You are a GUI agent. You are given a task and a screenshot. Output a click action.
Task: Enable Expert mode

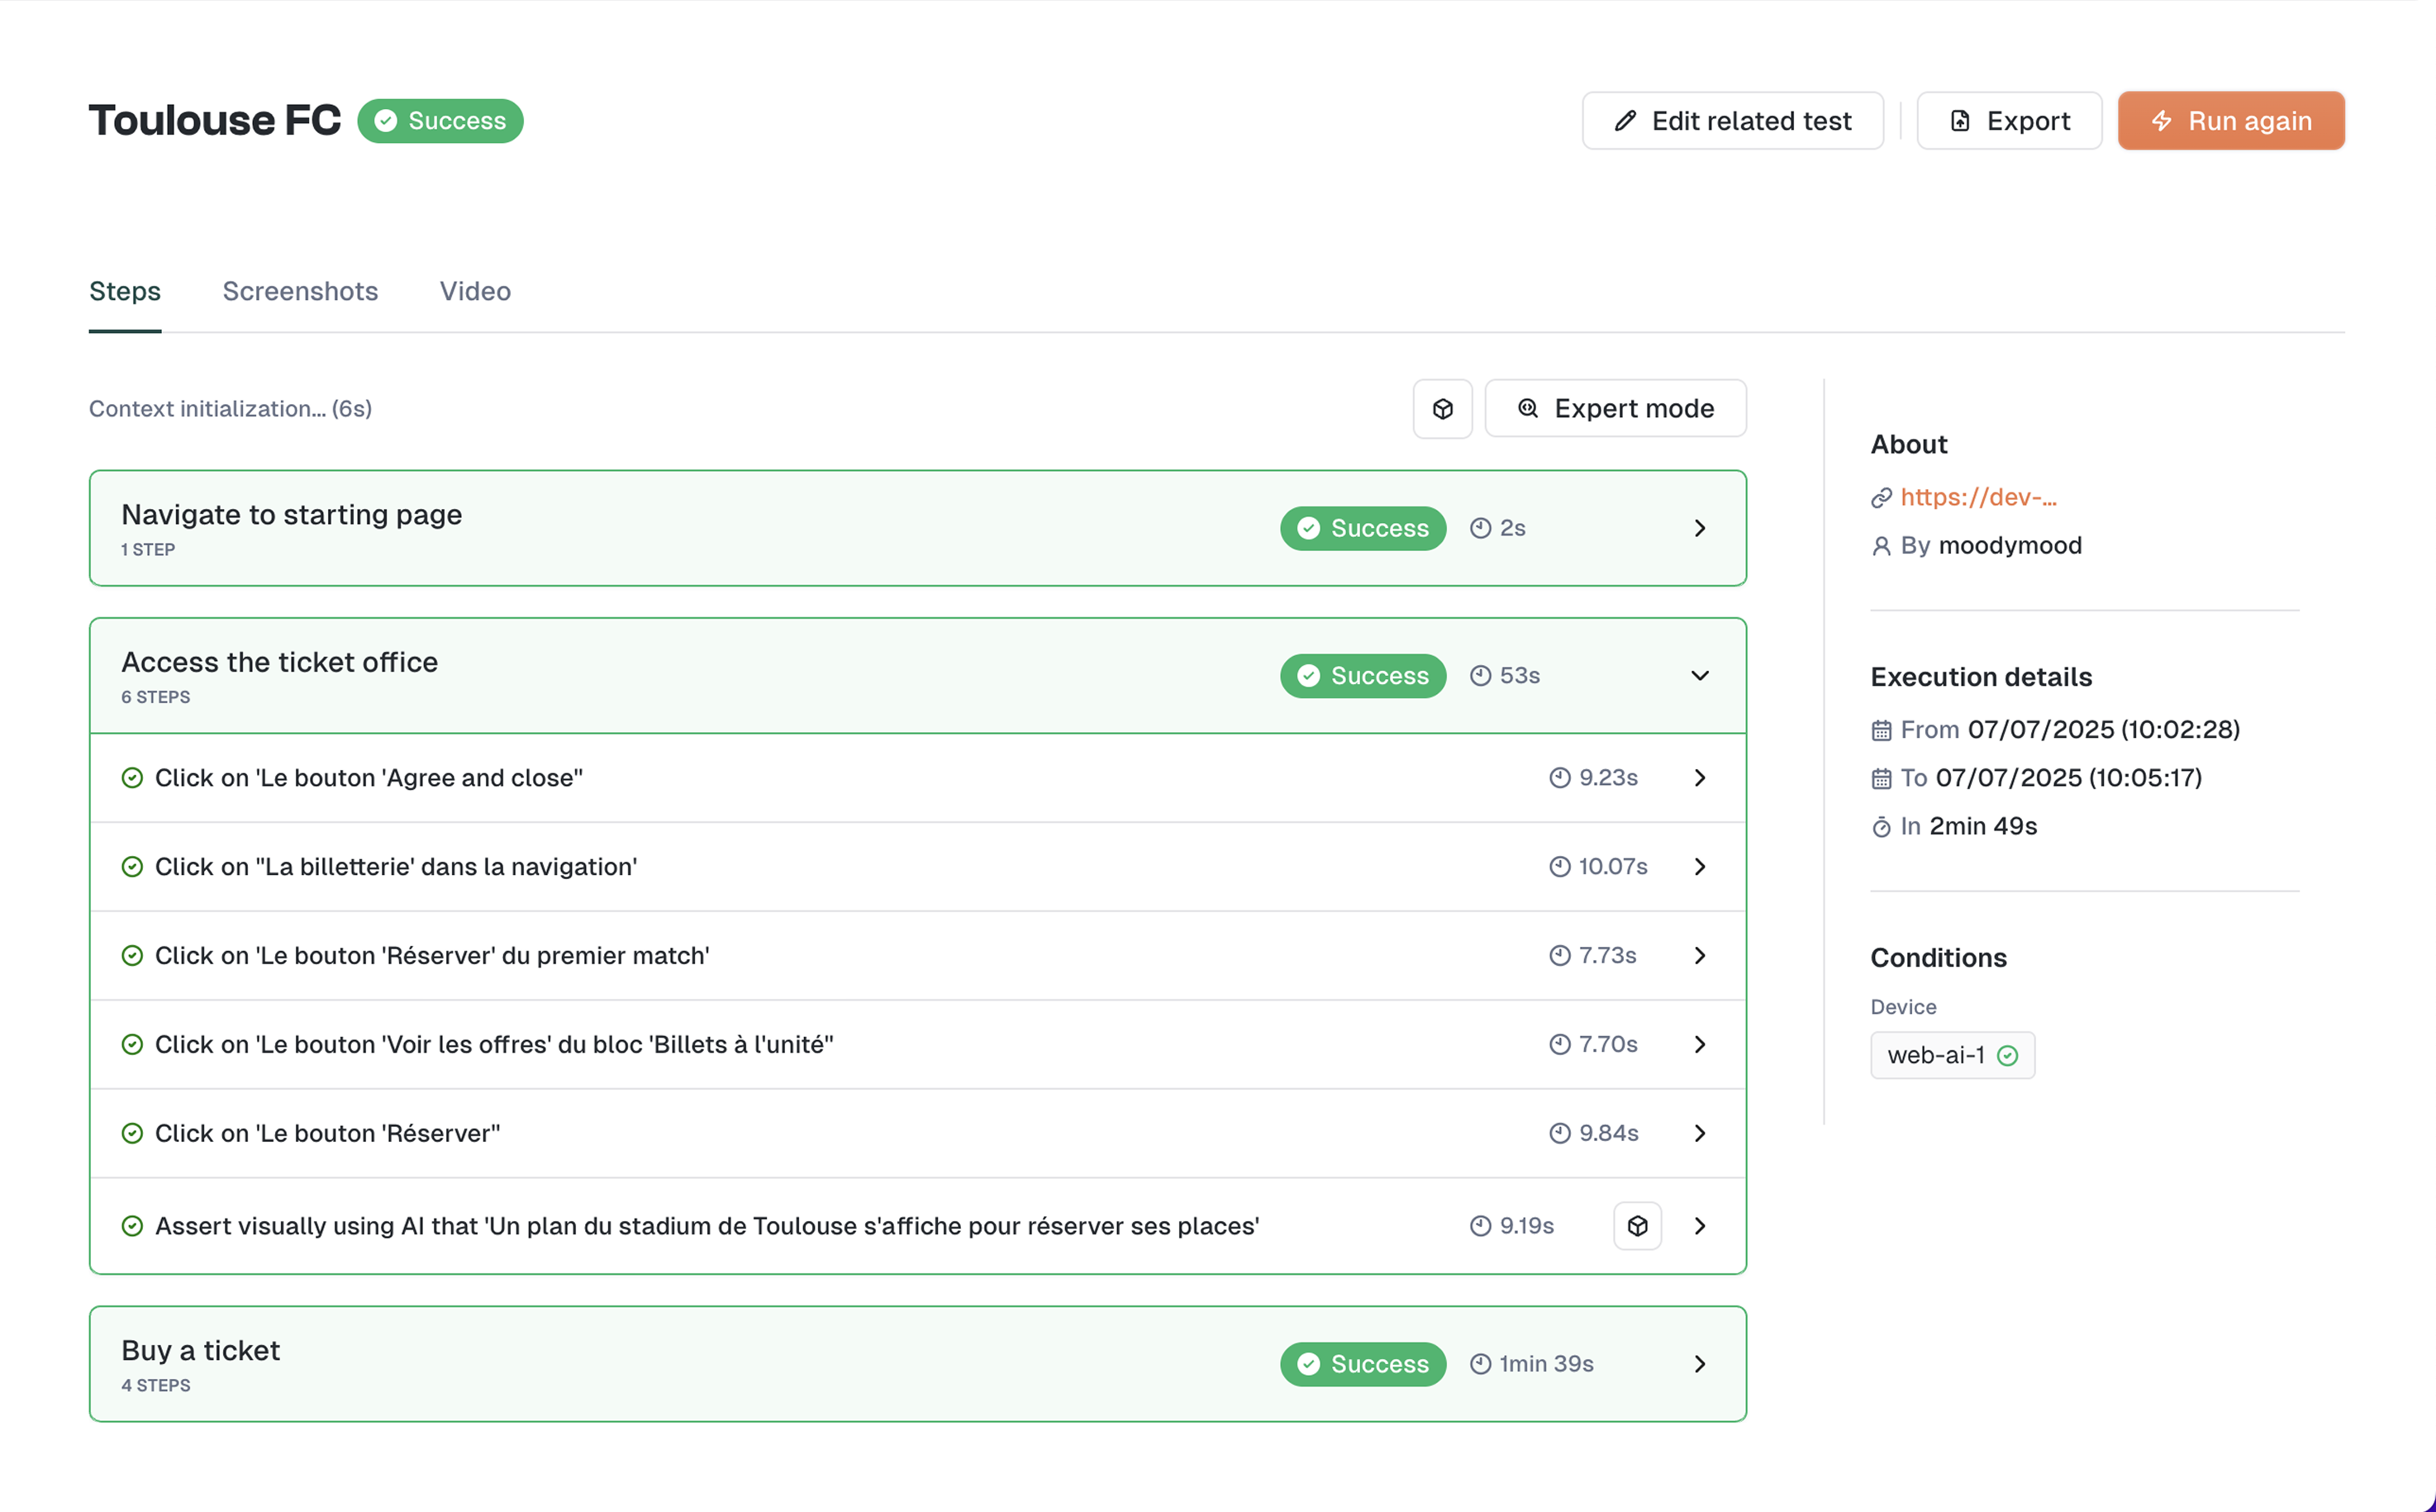pos(1615,408)
